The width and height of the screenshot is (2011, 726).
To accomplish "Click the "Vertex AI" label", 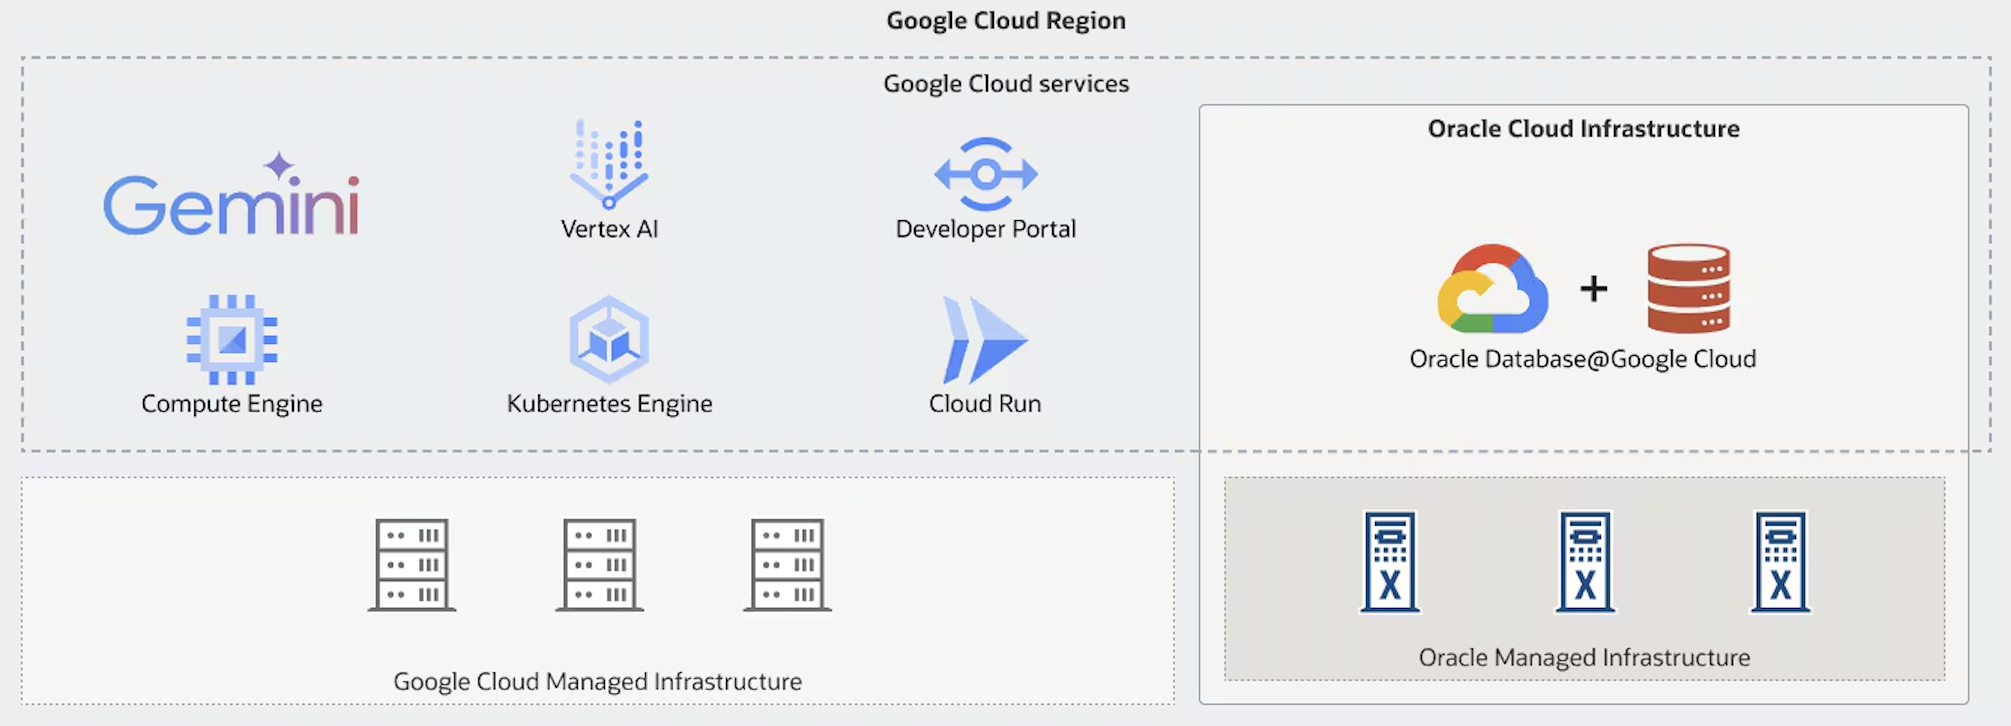I will point(609,229).
